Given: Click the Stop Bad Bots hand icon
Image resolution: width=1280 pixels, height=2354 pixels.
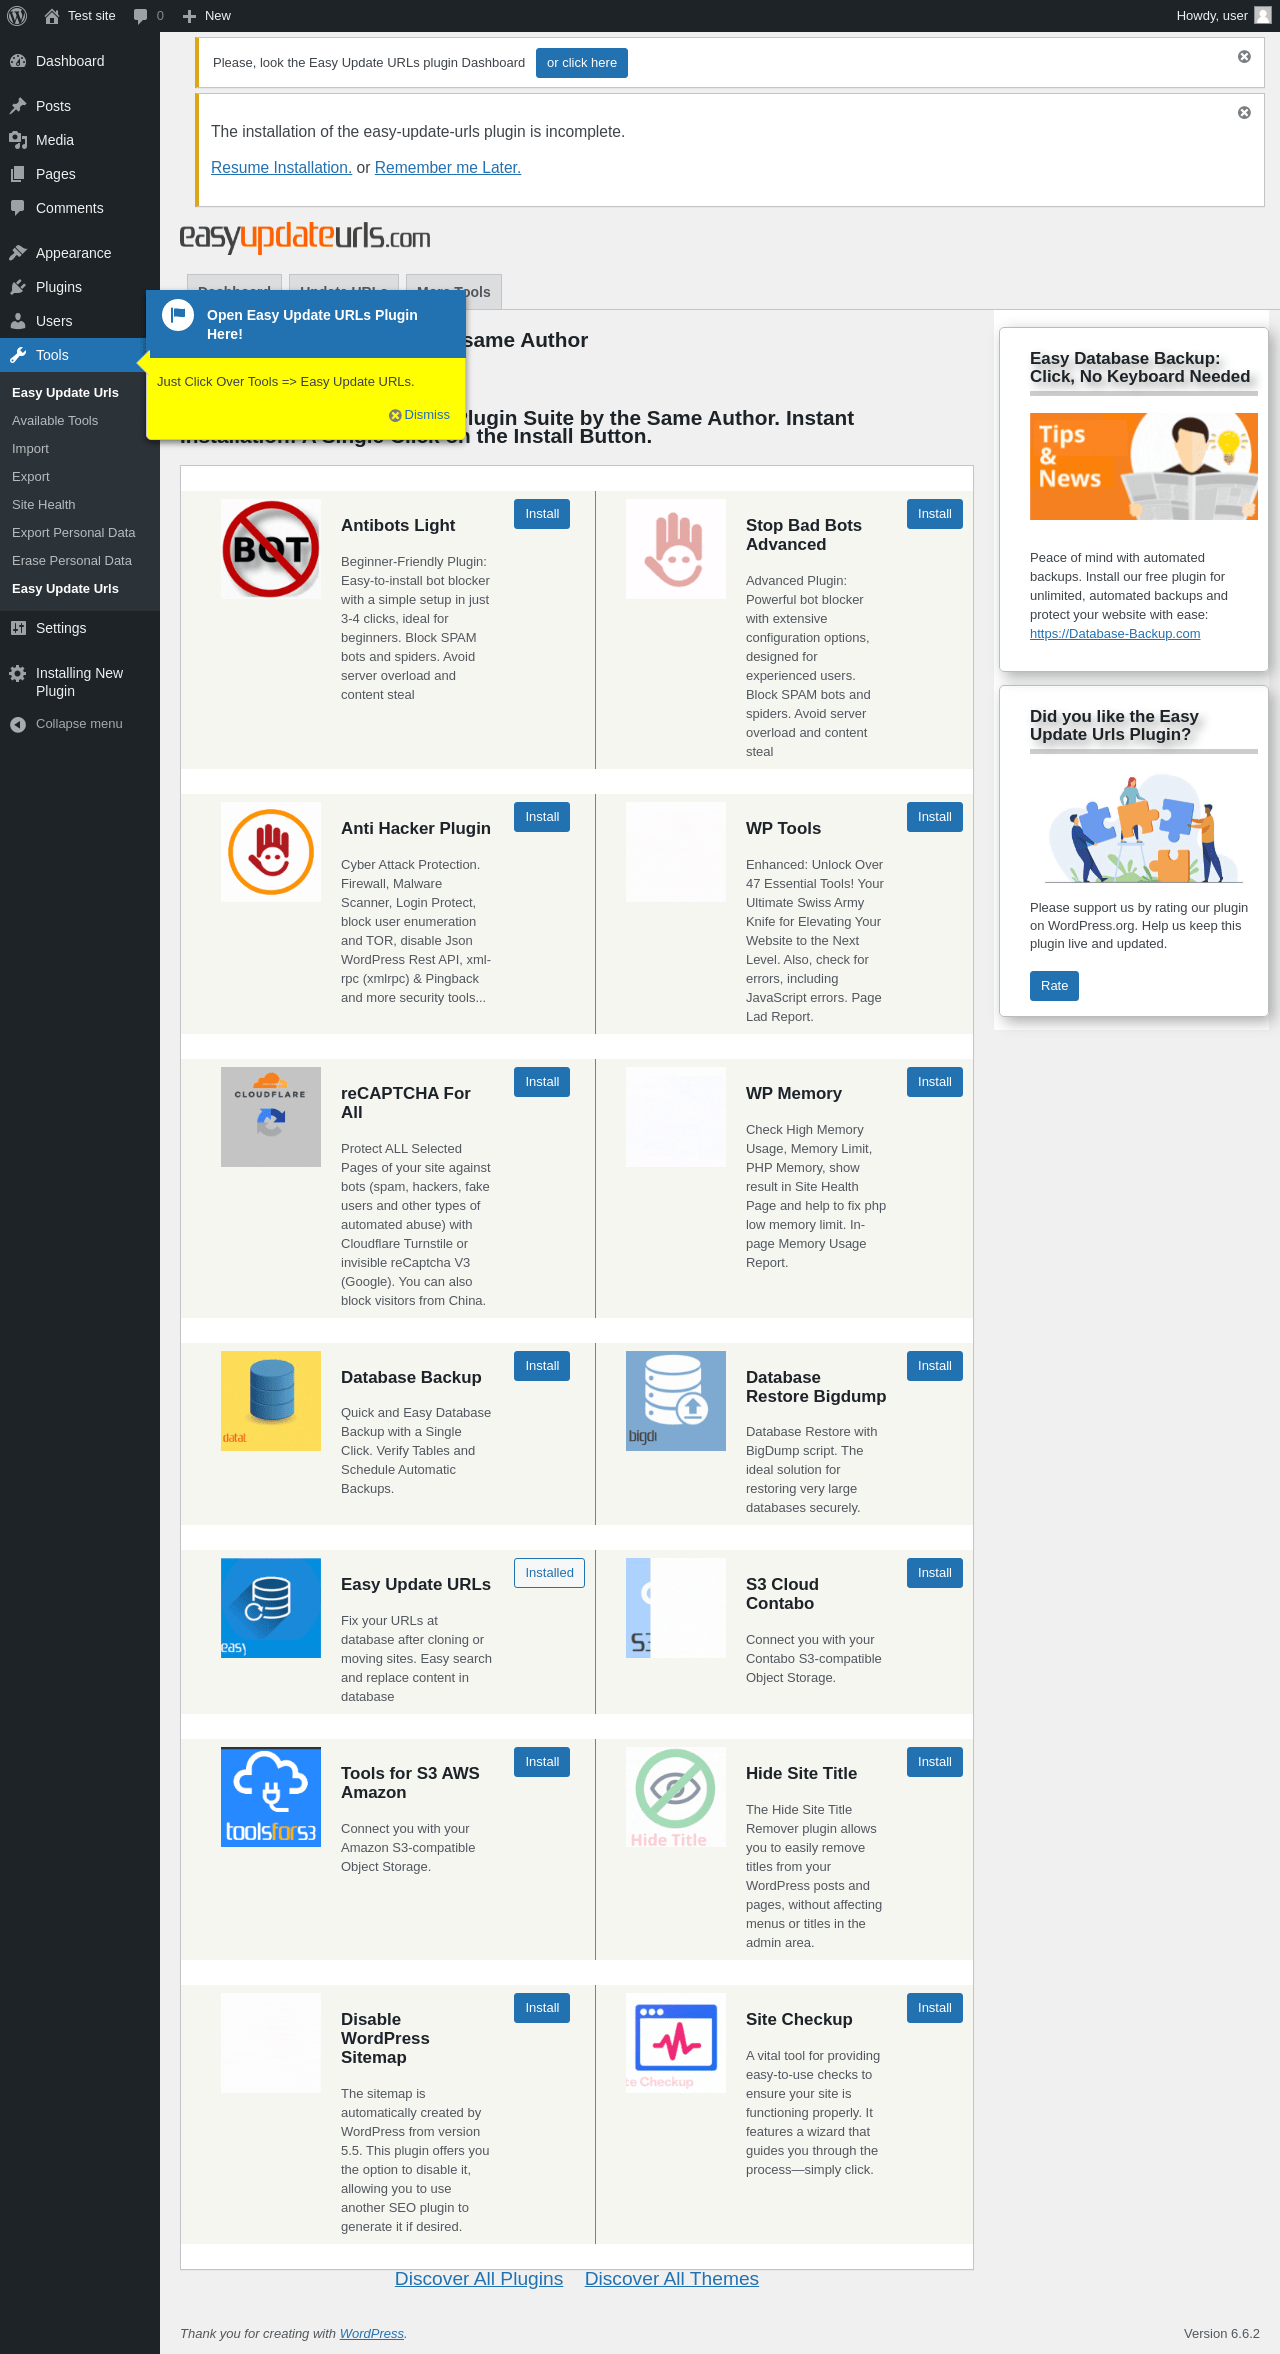Looking at the screenshot, I should [676, 549].
